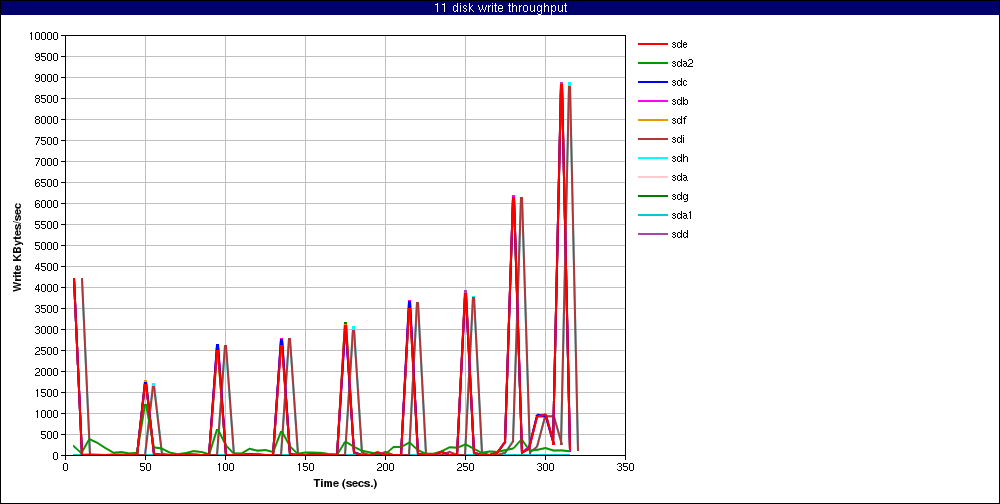The width and height of the screenshot is (1000, 504).
Task: Select the sda2 legend label
Action: [x=682, y=63]
